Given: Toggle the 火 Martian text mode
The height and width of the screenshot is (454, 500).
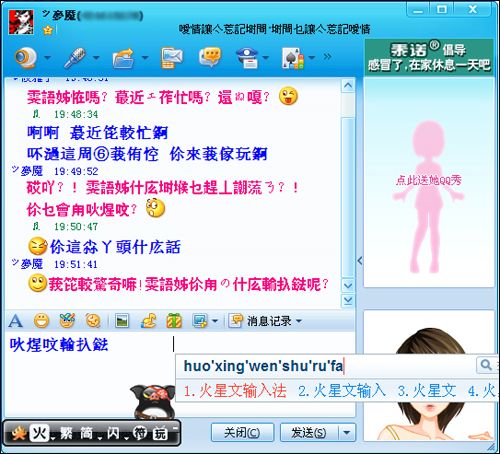Looking at the screenshot, I should pos(39,433).
